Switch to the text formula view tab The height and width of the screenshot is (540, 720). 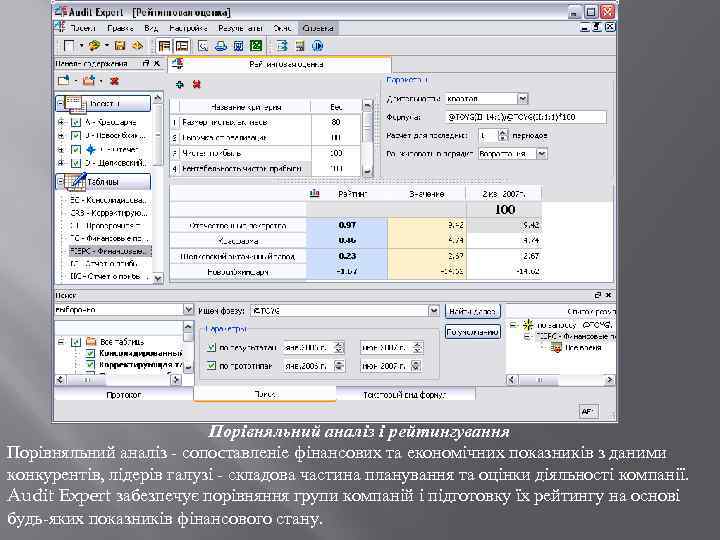(x=405, y=395)
